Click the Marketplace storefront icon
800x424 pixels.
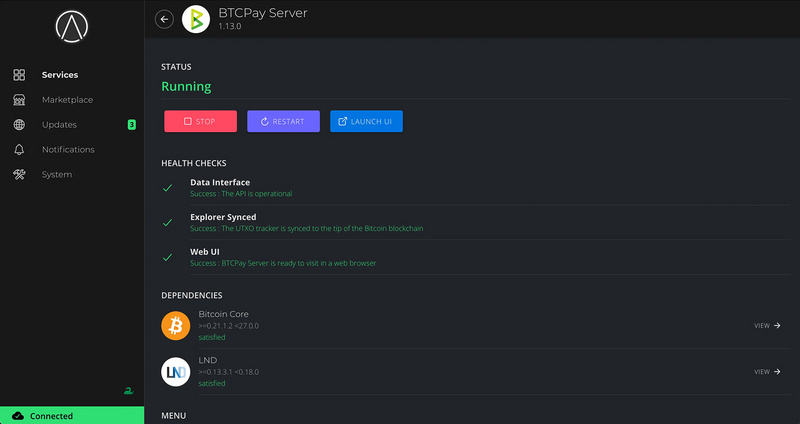(19, 100)
